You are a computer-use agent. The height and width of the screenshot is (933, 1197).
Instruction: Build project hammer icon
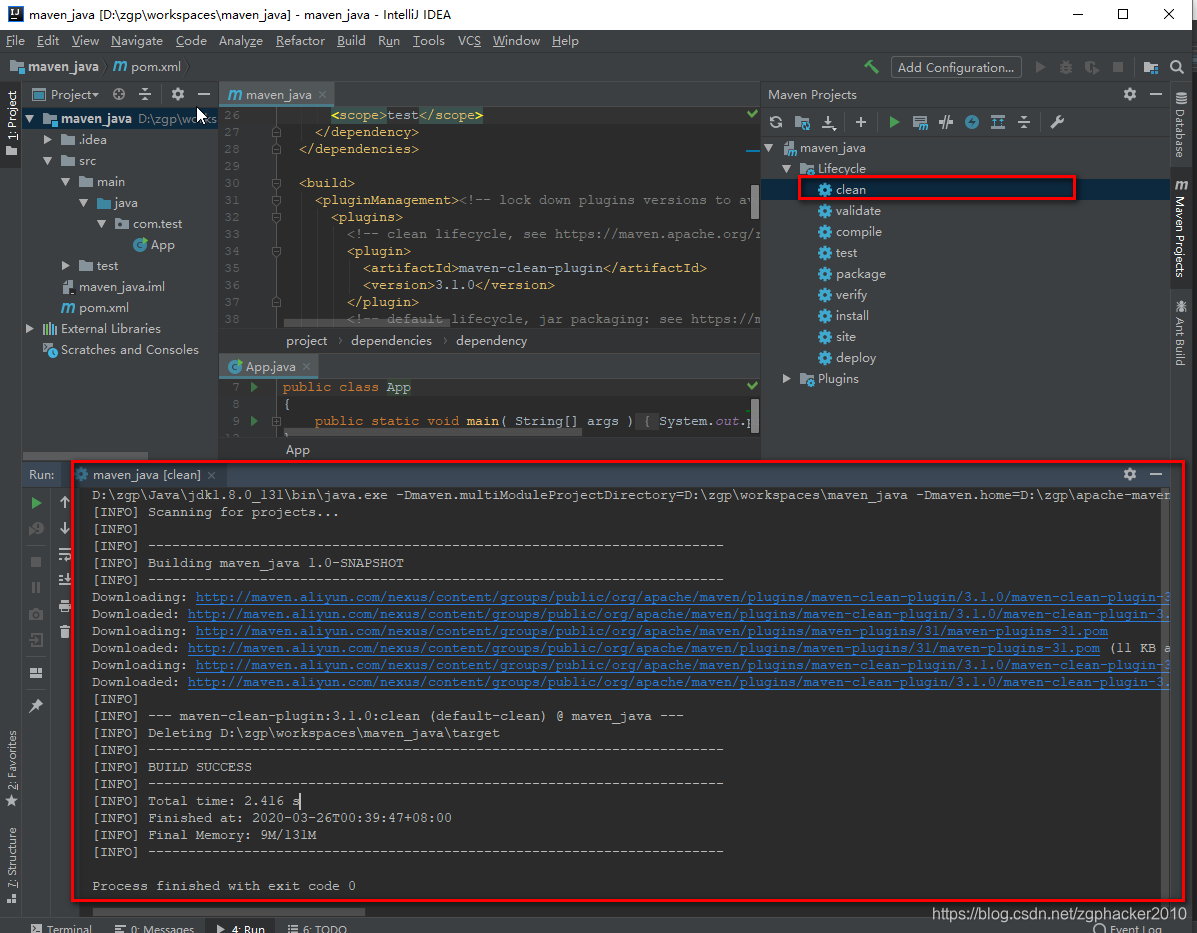click(x=871, y=67)
